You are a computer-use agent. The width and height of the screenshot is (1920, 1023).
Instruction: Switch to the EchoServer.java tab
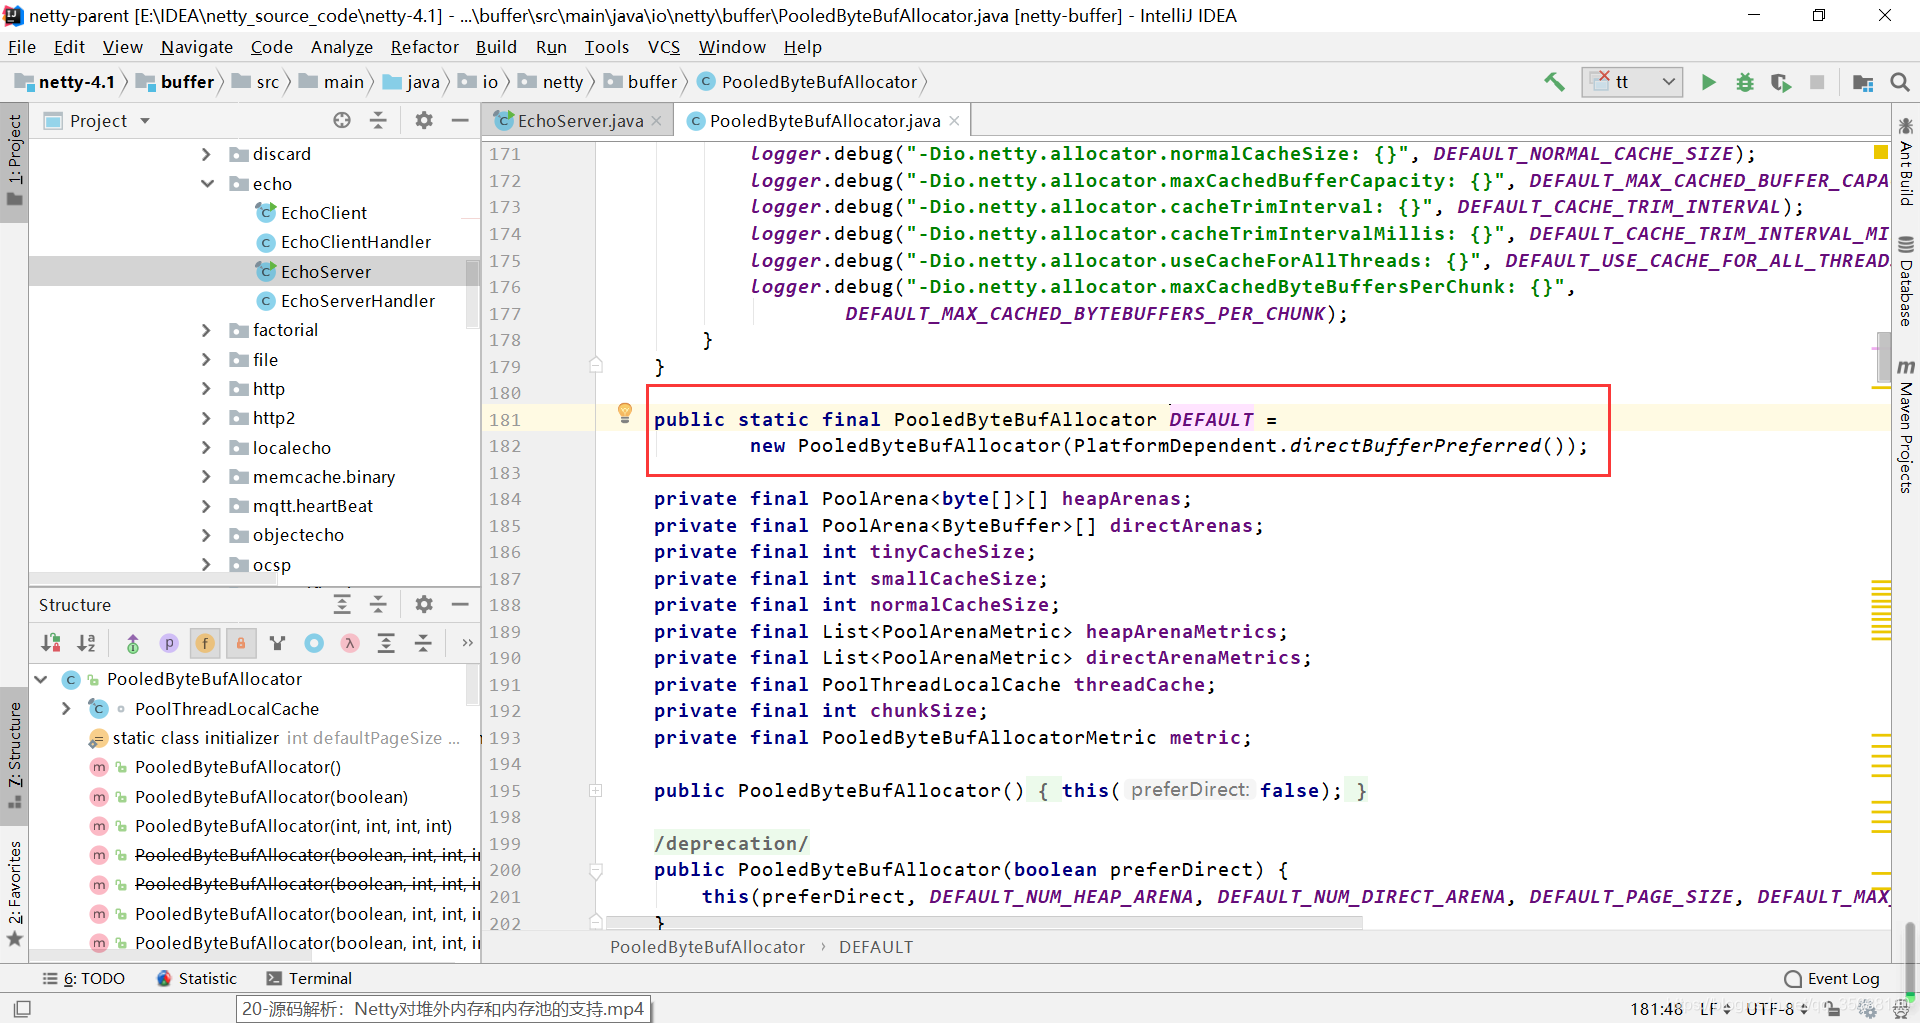click(x=580, y=121)
